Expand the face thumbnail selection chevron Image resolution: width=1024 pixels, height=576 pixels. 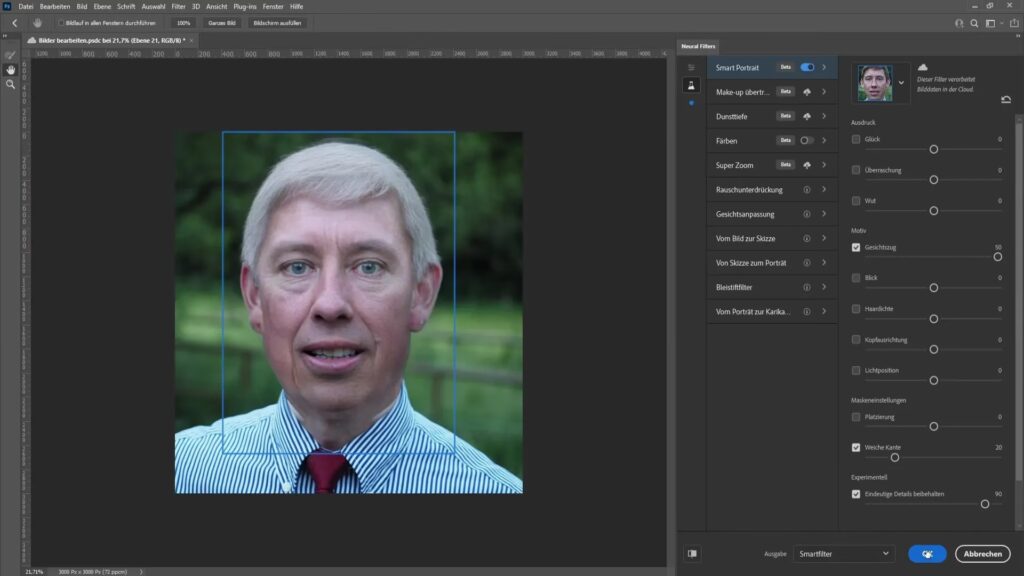tap(901, 84)
